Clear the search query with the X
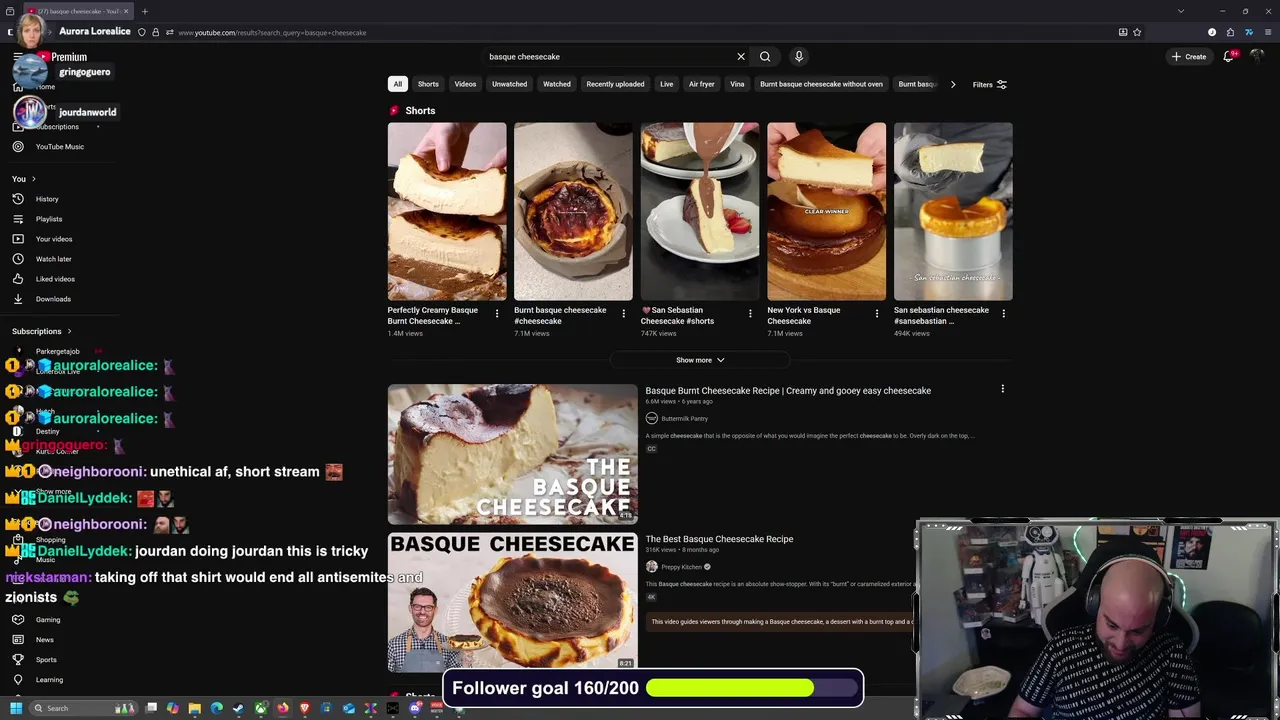 click(x=741, y=57)
